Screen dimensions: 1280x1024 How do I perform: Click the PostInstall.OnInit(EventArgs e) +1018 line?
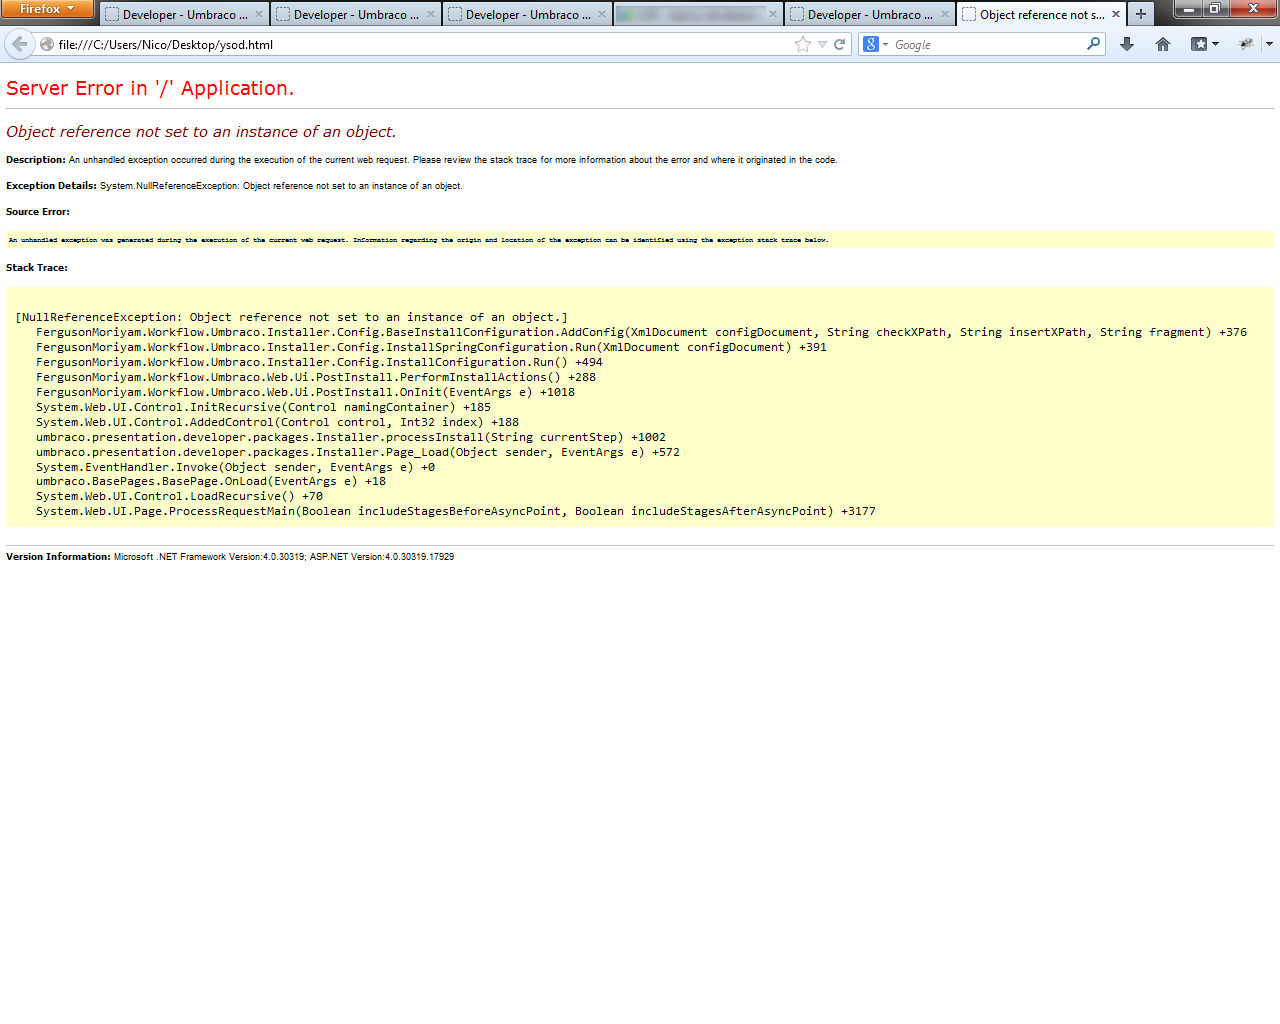tap(305, 392)
